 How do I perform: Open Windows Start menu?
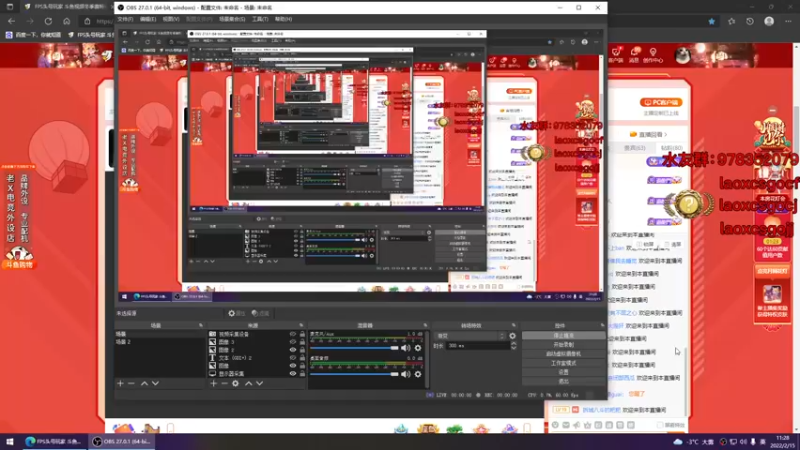[x=10, y=441]
